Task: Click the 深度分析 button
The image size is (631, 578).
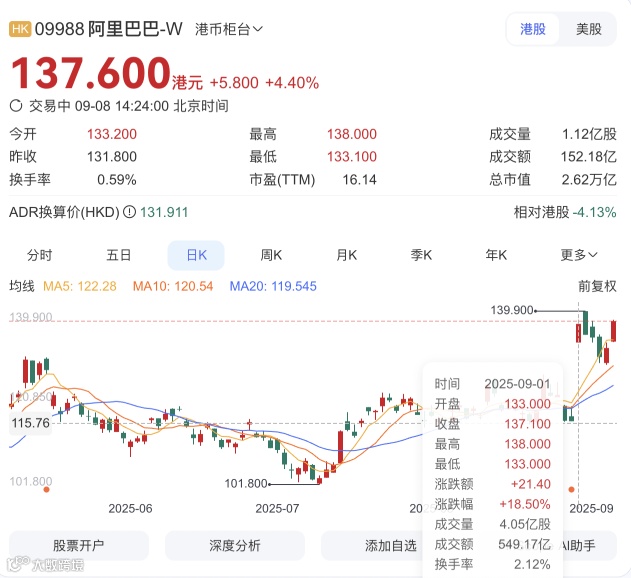Action: click(x=235, y=545)
